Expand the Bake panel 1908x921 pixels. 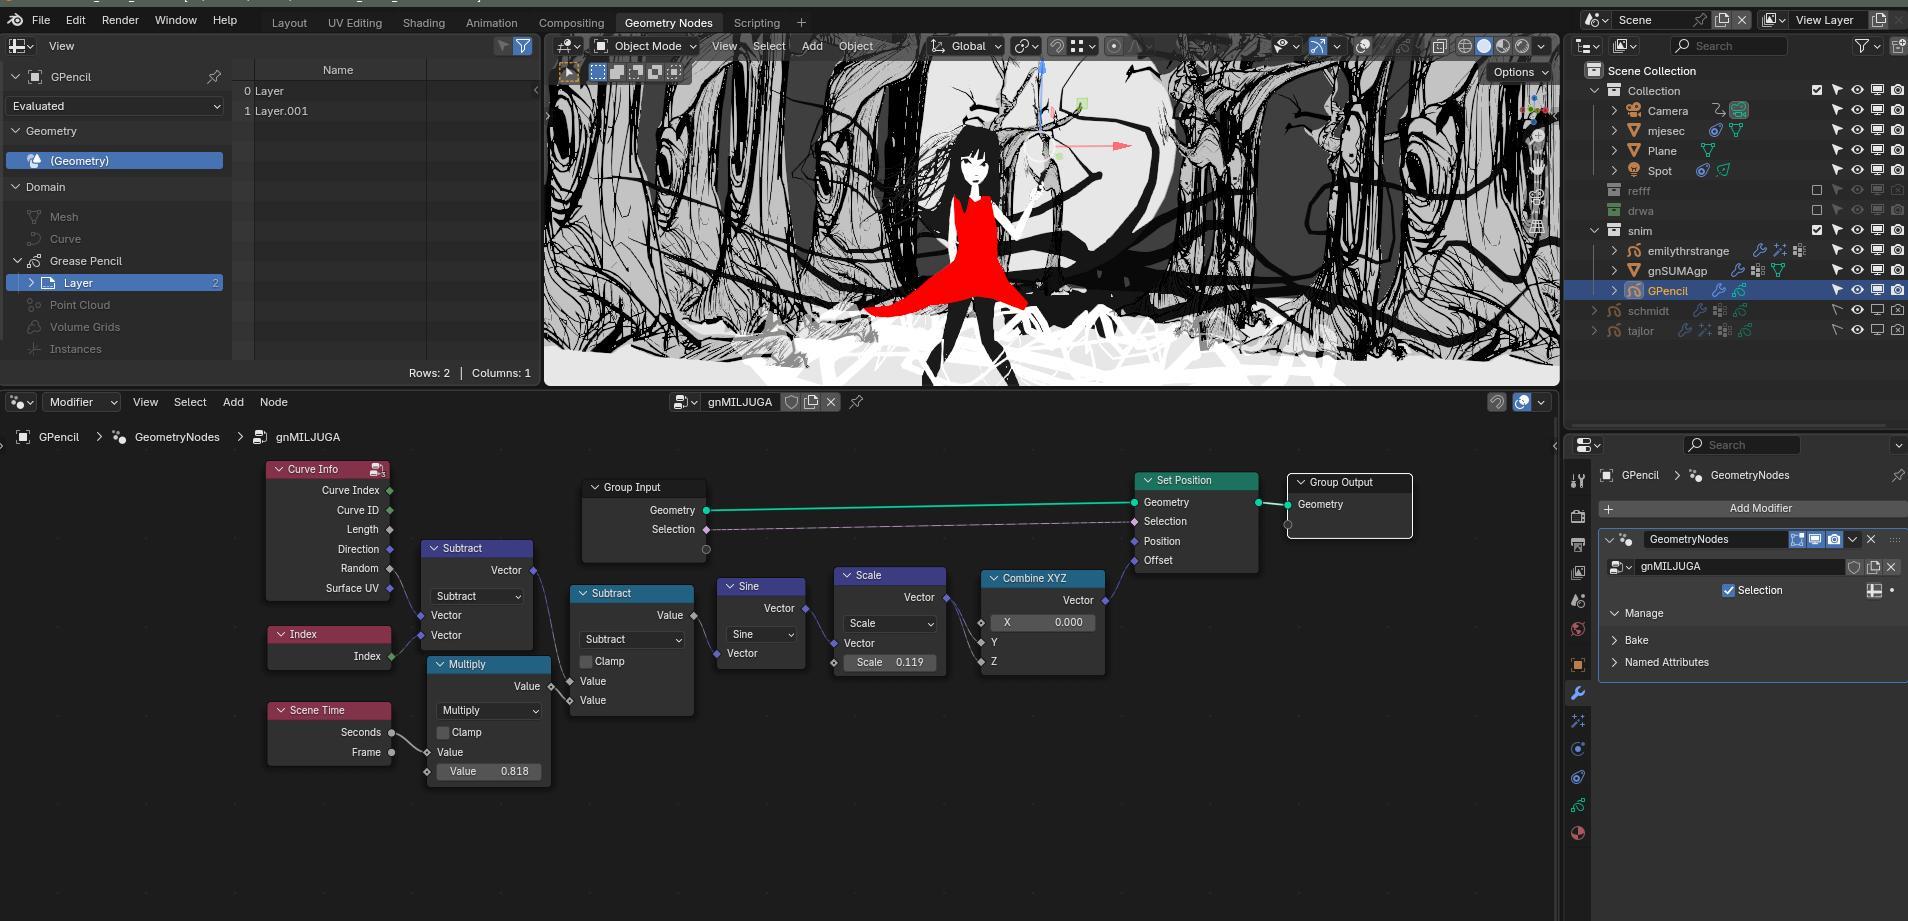coord(1636,640)
